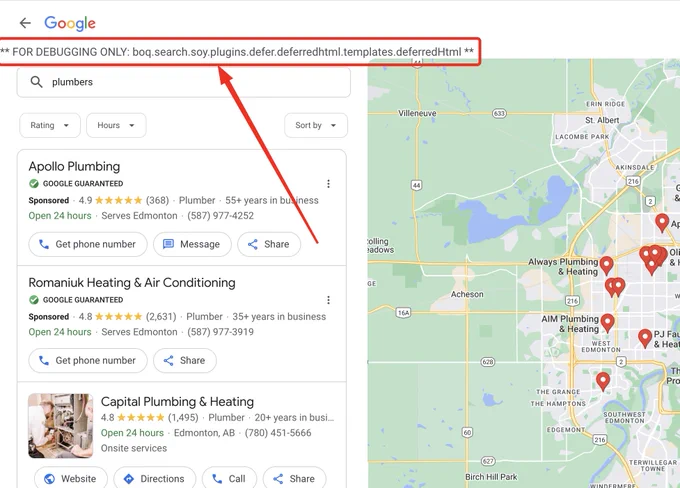Get phone number for Apollo Plumbing

(x=88, y=244)
